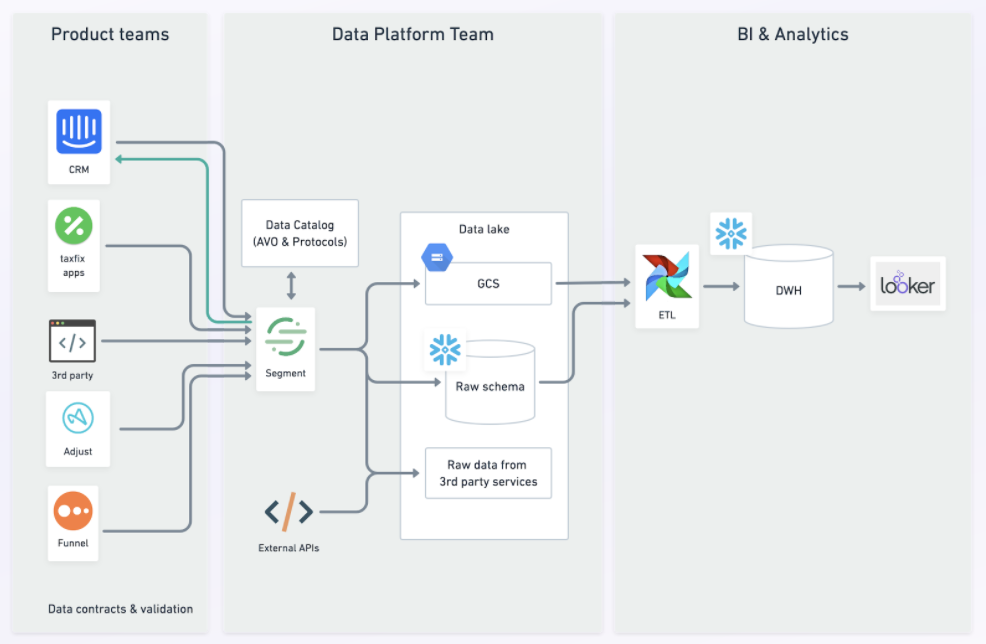Select the "Funnel" label text
The image size is (986, 644).
click(73, 543)
